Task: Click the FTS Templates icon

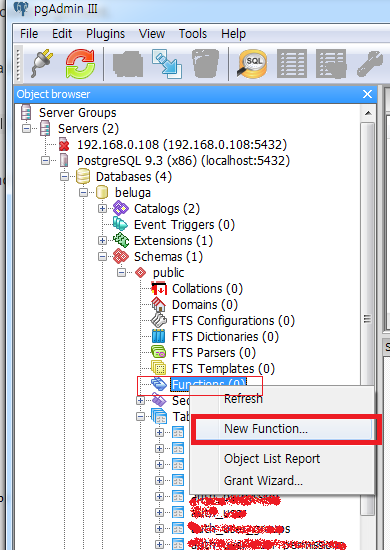Action: (159, 368)
